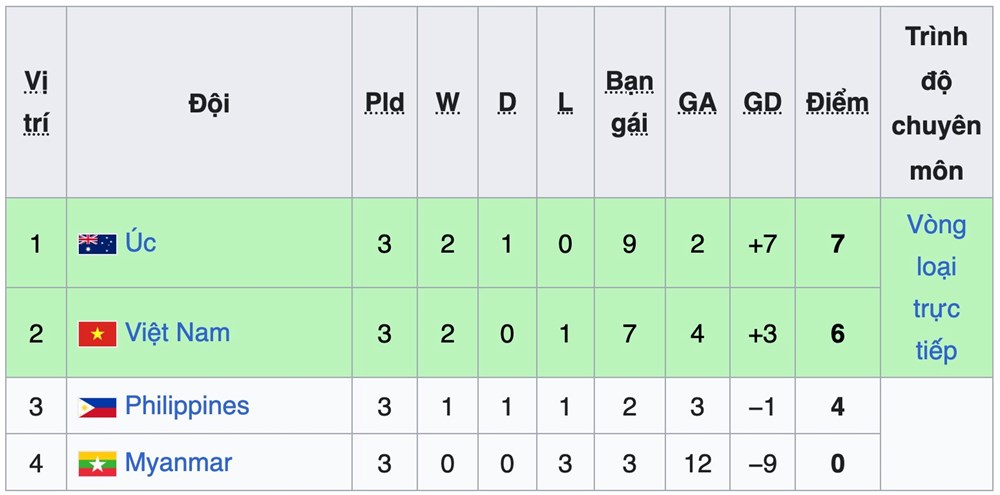
Task: Click the GD column header abbreviation
Action: click(762, 102)
